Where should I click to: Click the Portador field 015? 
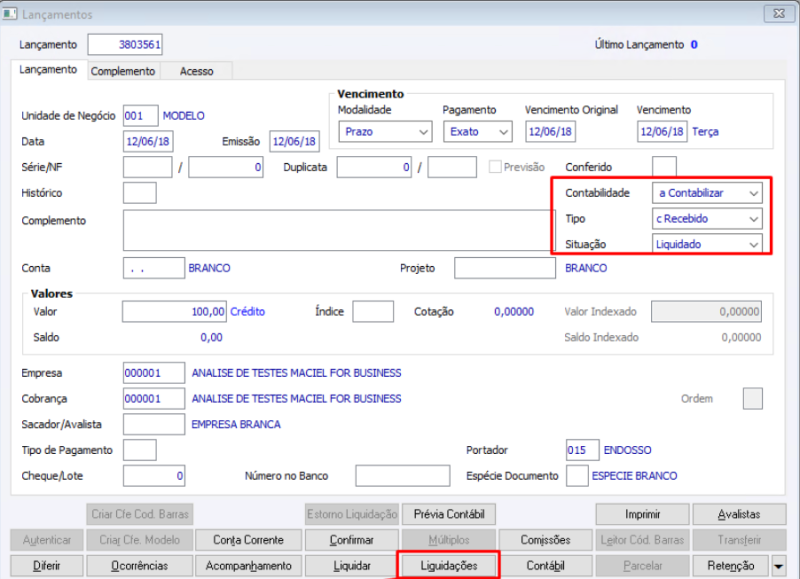point(582,450)
